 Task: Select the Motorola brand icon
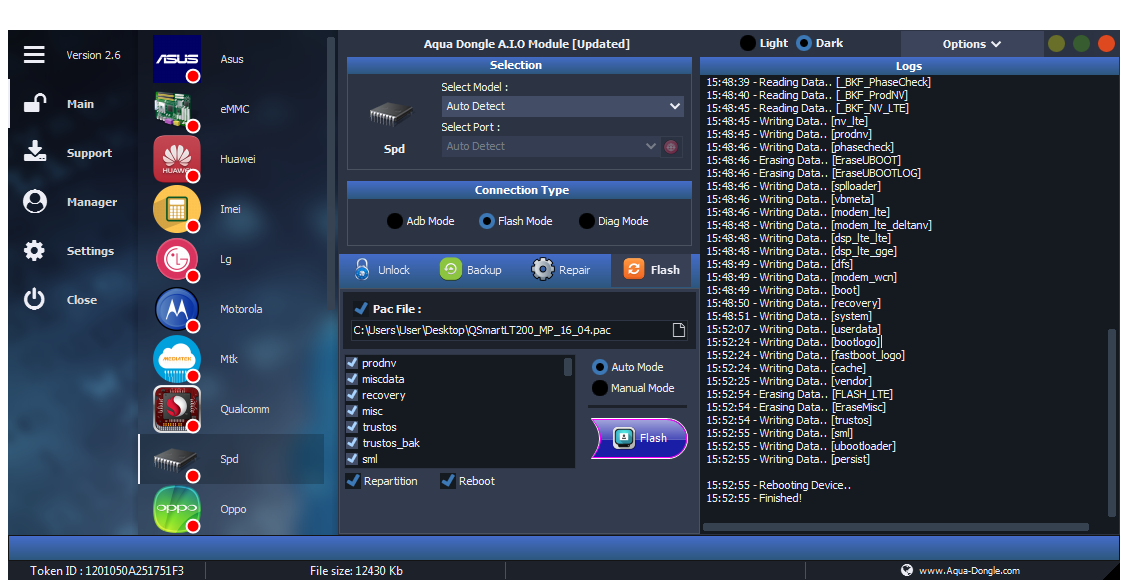click(x=177, y=309)
